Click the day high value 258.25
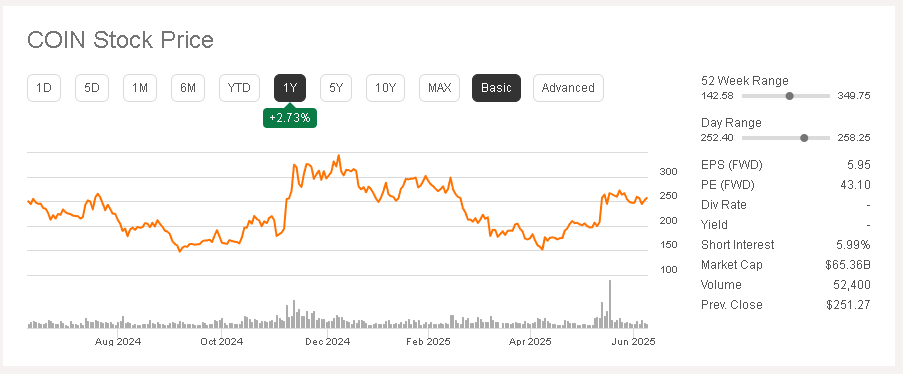903x374 pixels. coord(853,138)
